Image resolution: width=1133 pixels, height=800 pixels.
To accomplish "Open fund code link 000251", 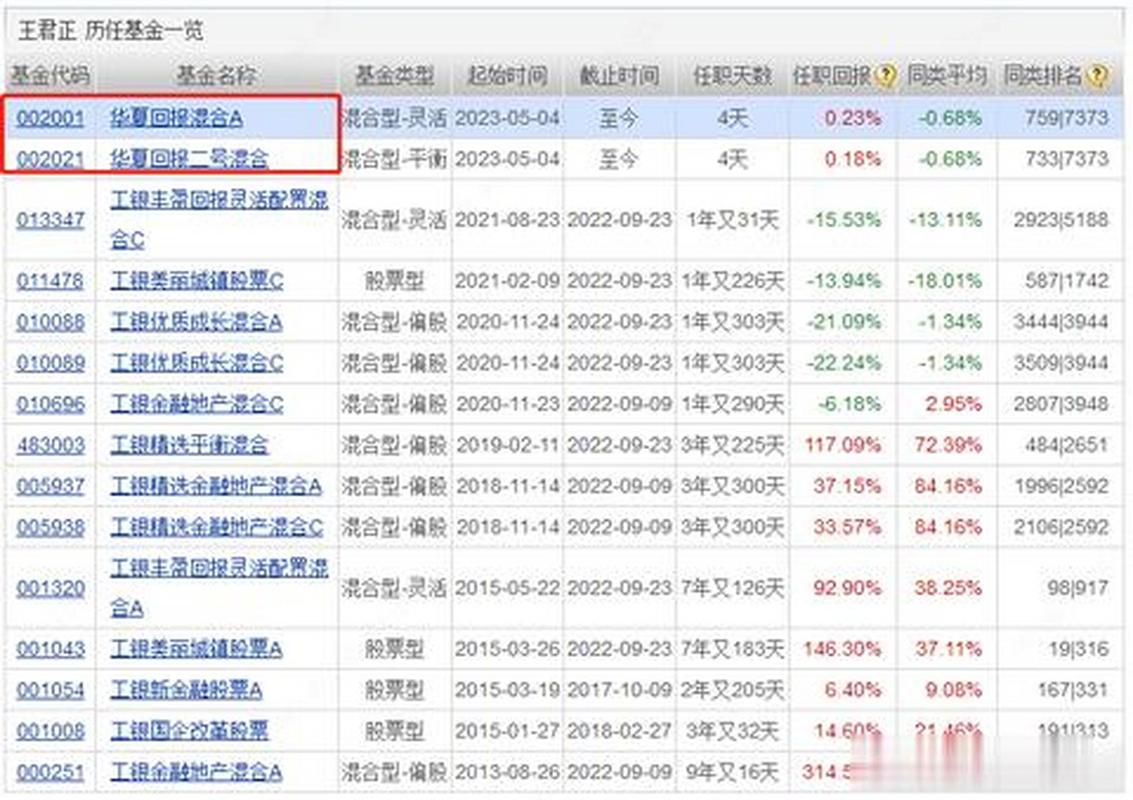I will (51, 773).
